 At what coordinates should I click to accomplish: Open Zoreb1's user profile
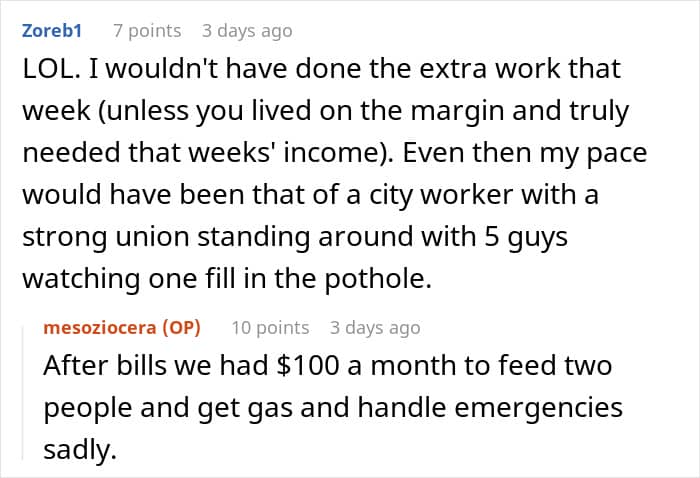pos(52,31)
